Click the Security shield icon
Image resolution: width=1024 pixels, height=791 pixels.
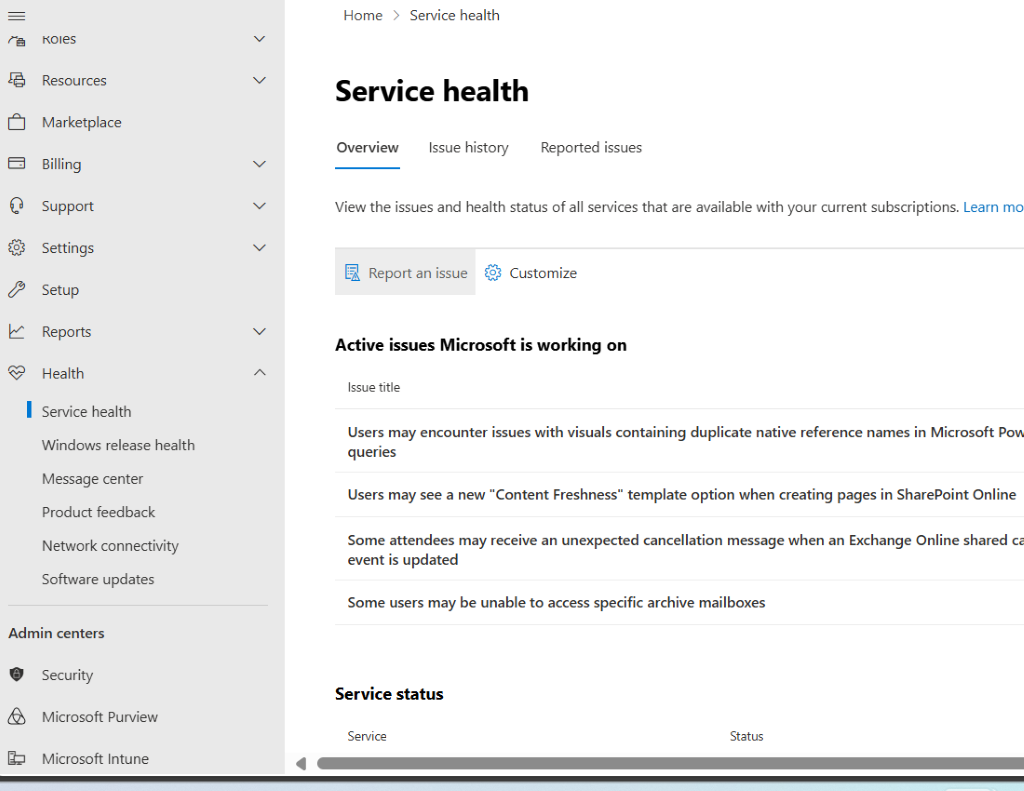[x=16, y=674]
